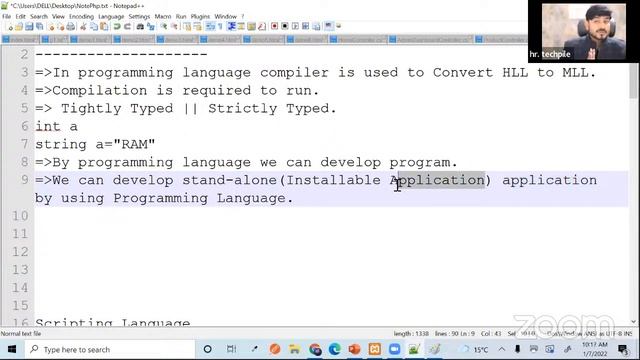
Task: Open Microsoft Edge from taskbar
Action: pos(335,349)
